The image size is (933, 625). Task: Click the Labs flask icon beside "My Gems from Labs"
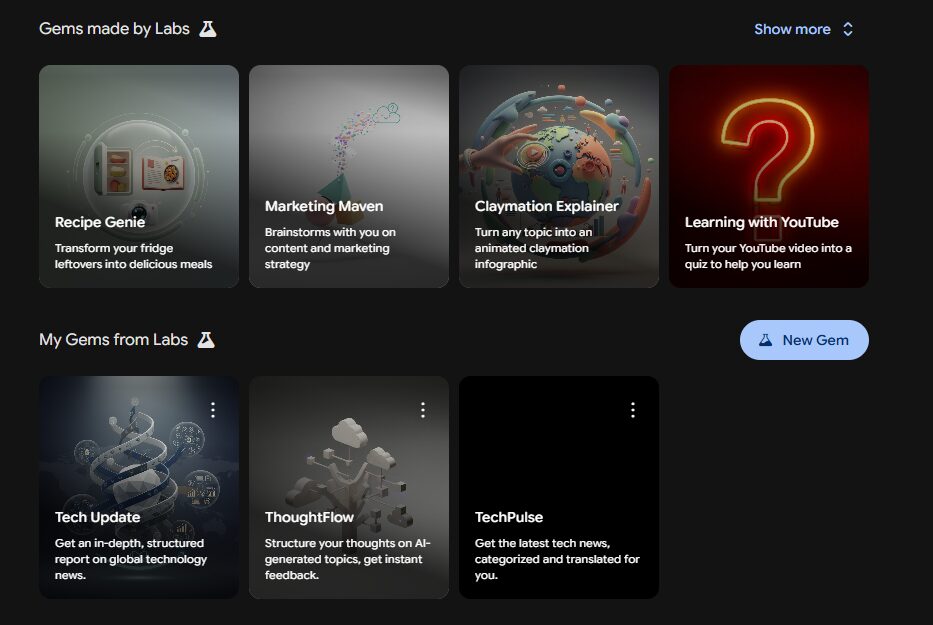coord(208,339)
